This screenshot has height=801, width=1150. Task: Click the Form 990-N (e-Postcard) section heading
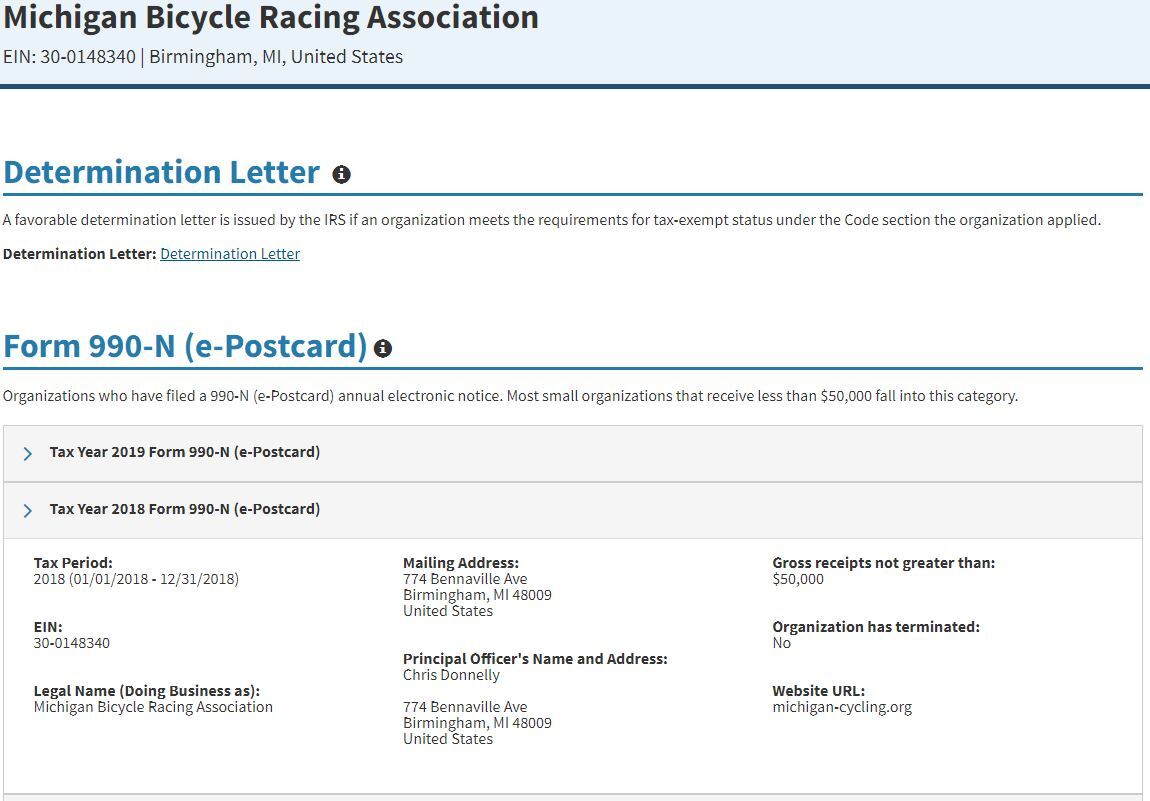[x=185, y=346]
